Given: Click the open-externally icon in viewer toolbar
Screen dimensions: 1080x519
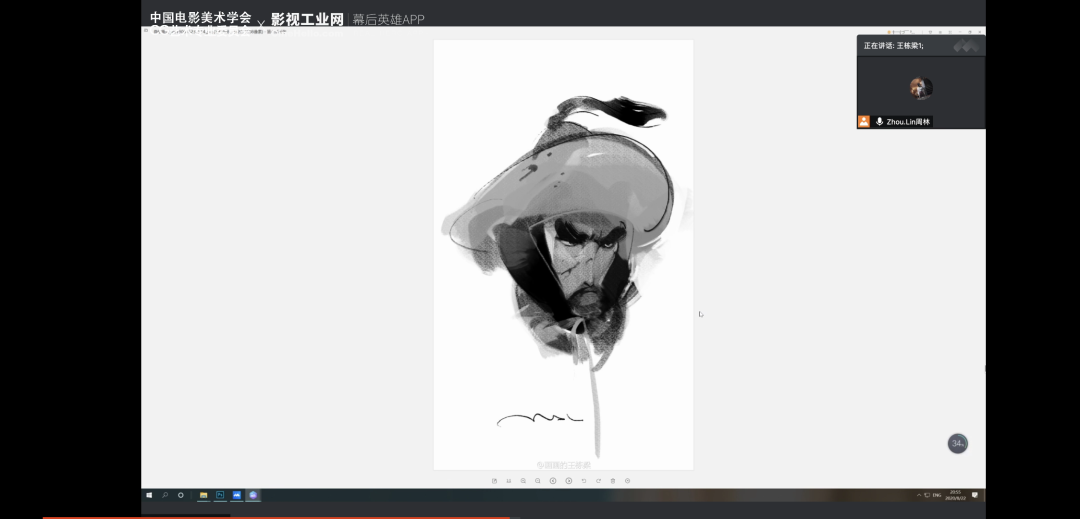Looking at the screenshot, I should (x=494, y=481).
